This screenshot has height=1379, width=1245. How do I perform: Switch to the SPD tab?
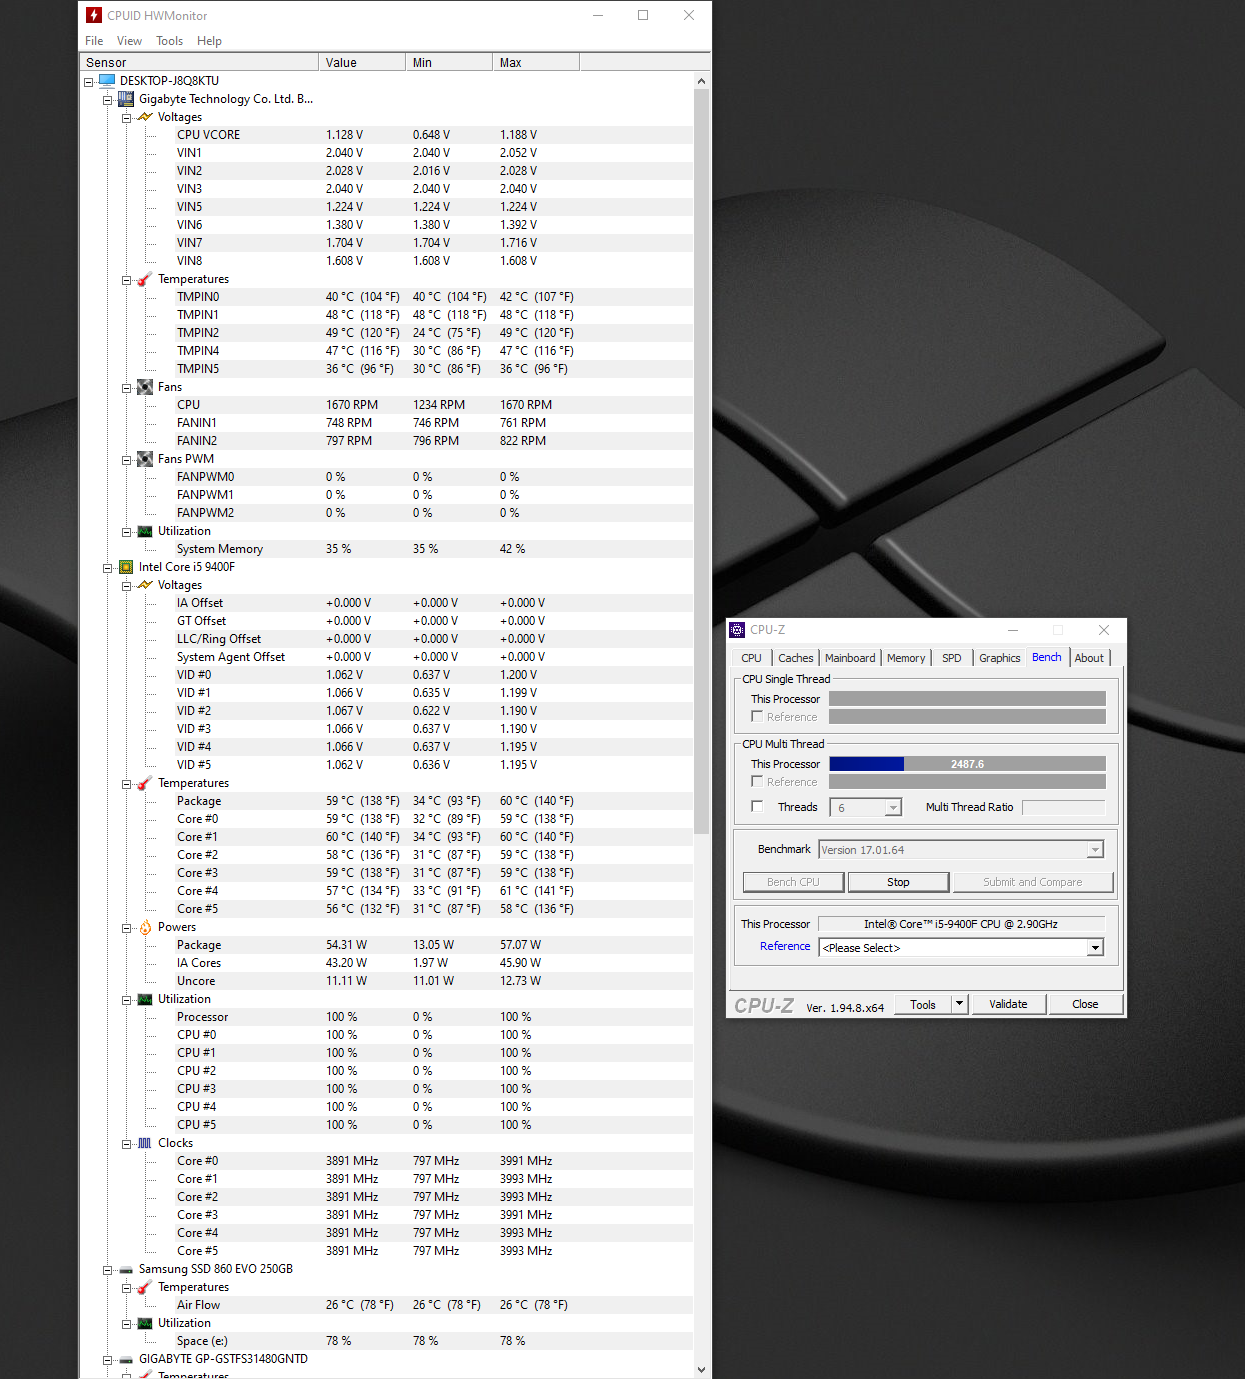coord(952,658)
